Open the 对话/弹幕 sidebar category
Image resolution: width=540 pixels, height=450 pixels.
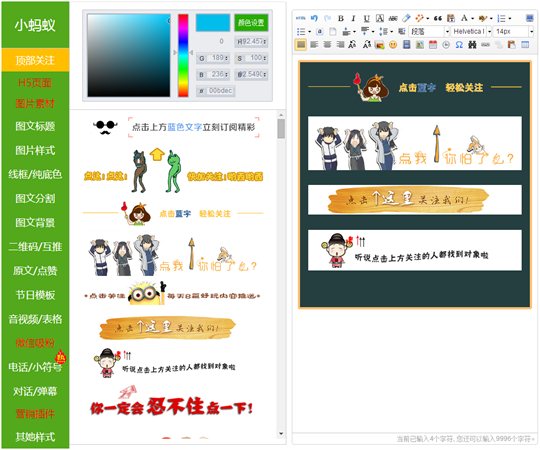coord(35,391)
